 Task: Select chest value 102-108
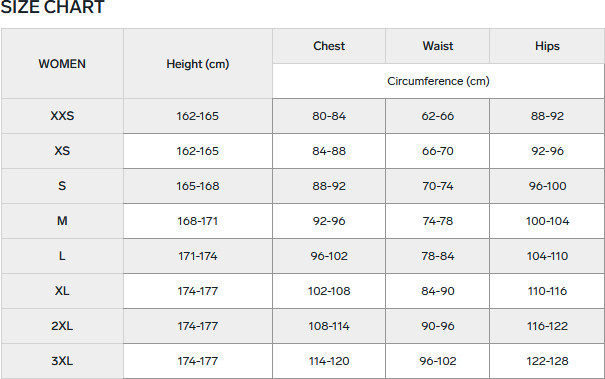click(329, 291)
